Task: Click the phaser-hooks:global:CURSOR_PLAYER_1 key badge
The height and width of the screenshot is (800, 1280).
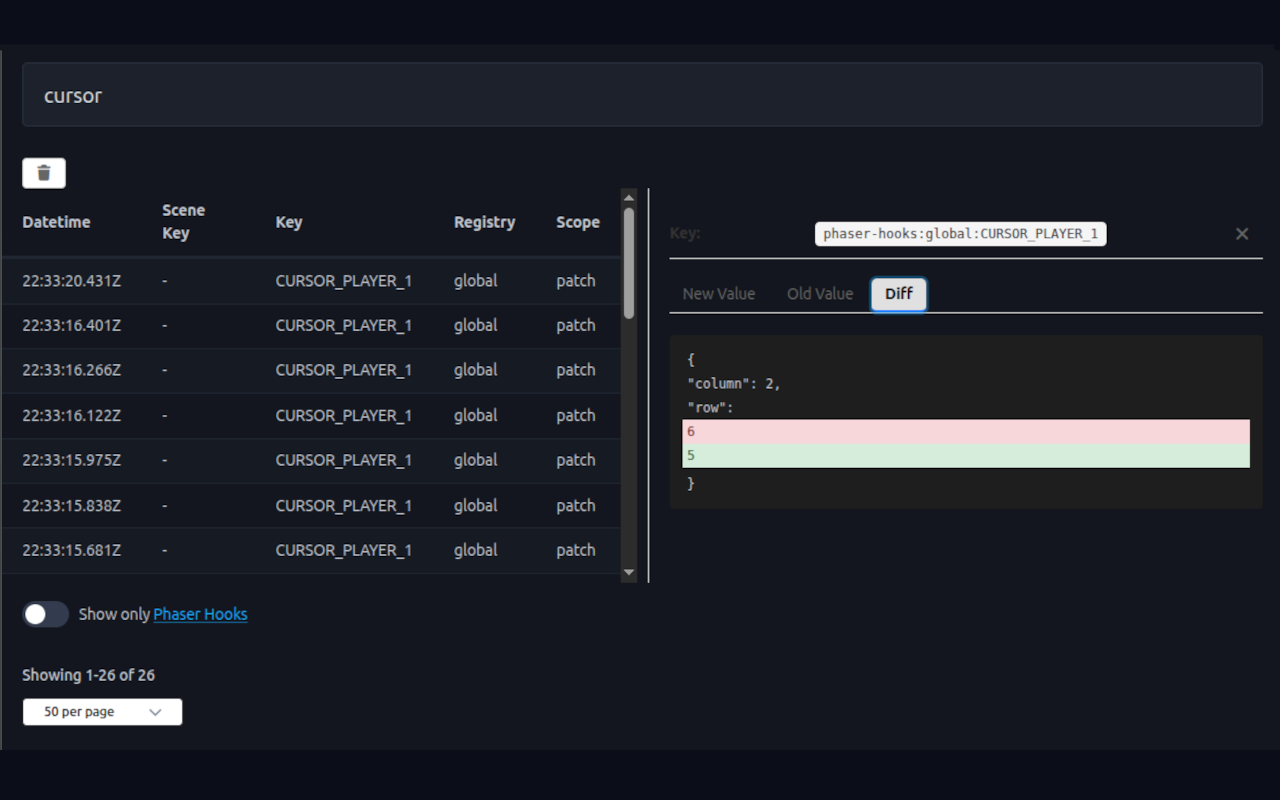Action: pyautogui.click(x=961, y=234)
